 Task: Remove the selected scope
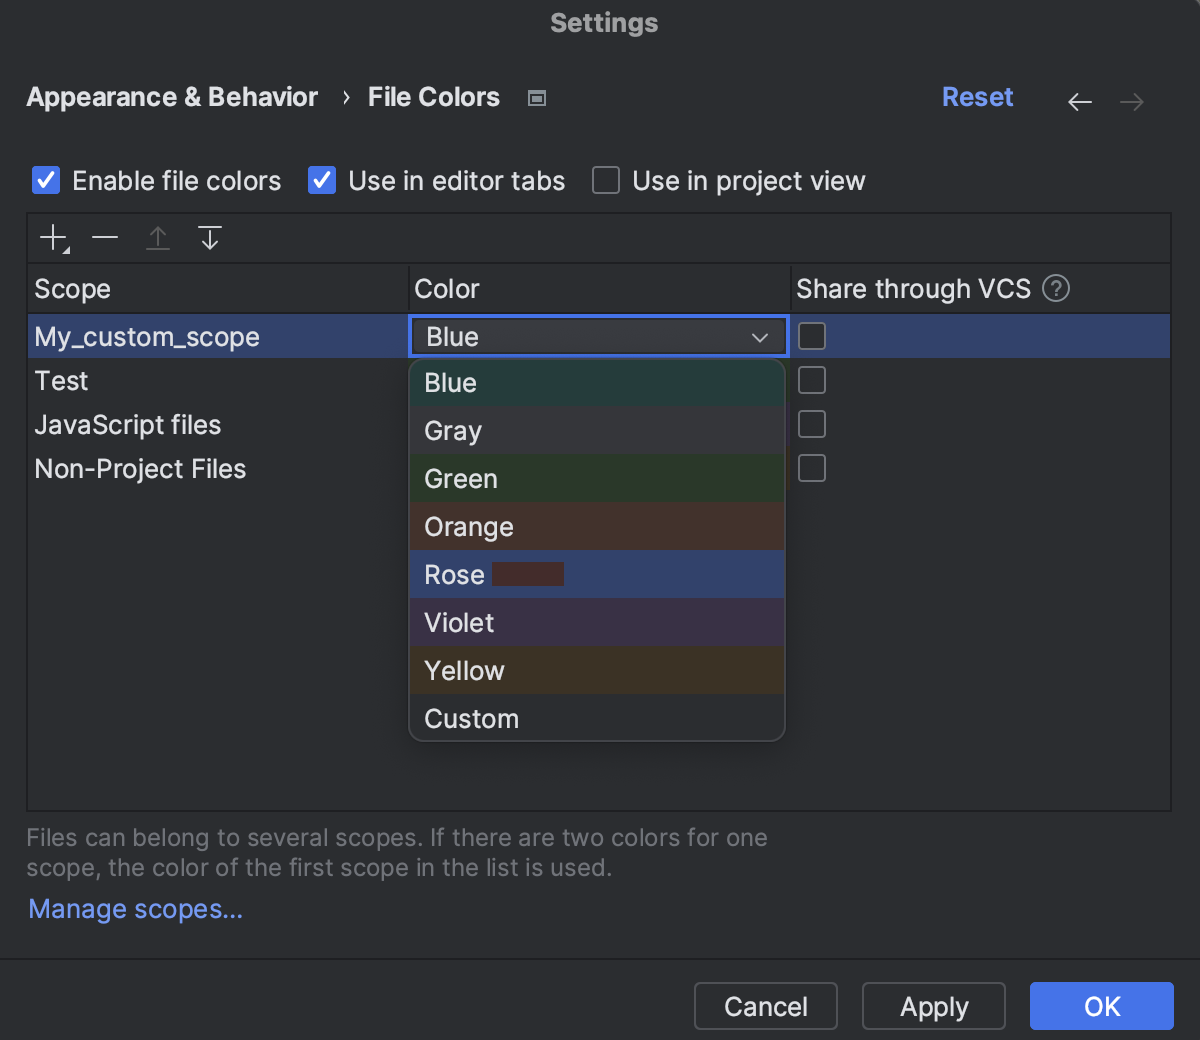click(104, 237)
